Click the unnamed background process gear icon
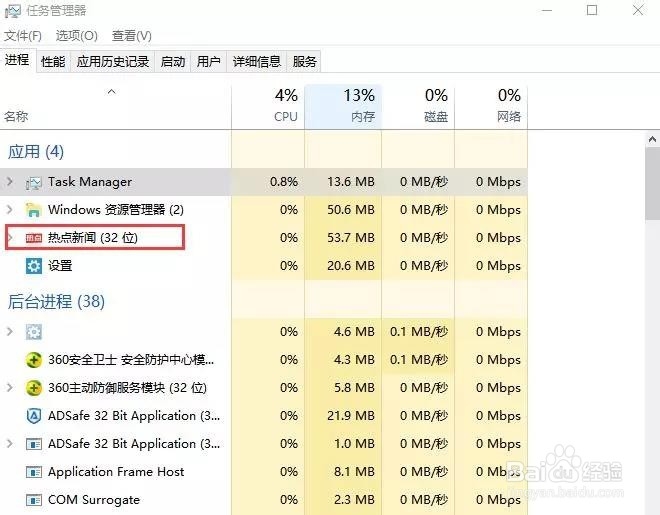The image size is (660, 515). (x=34, y=332)
